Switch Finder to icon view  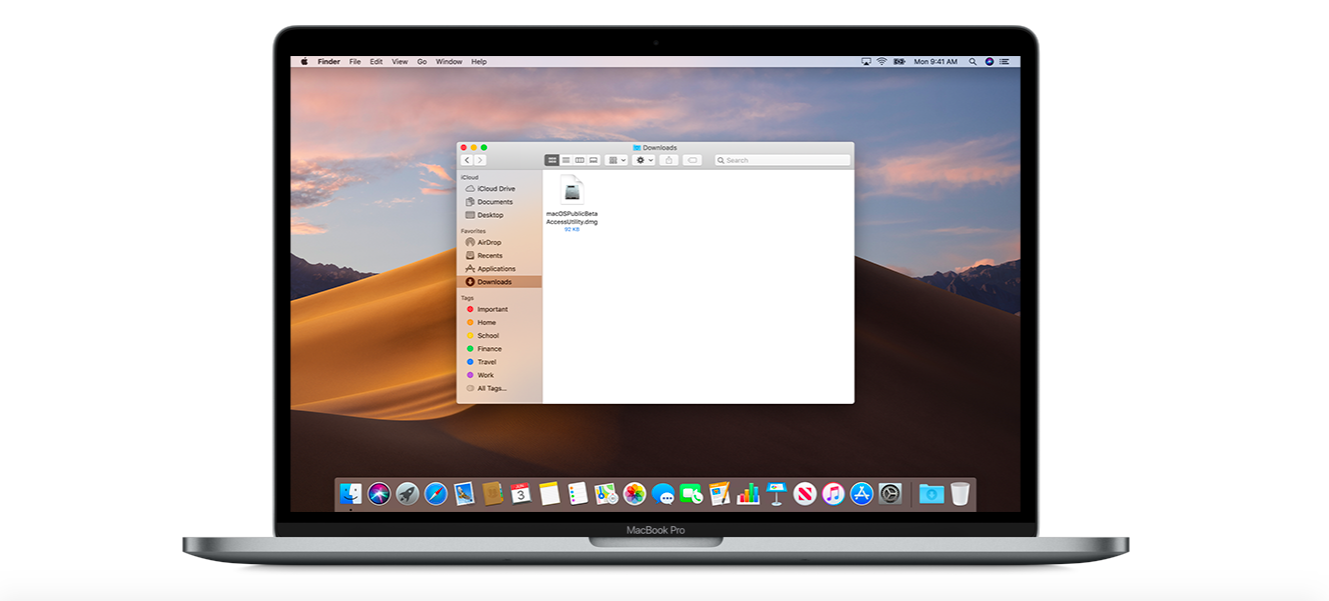point(552,160)
